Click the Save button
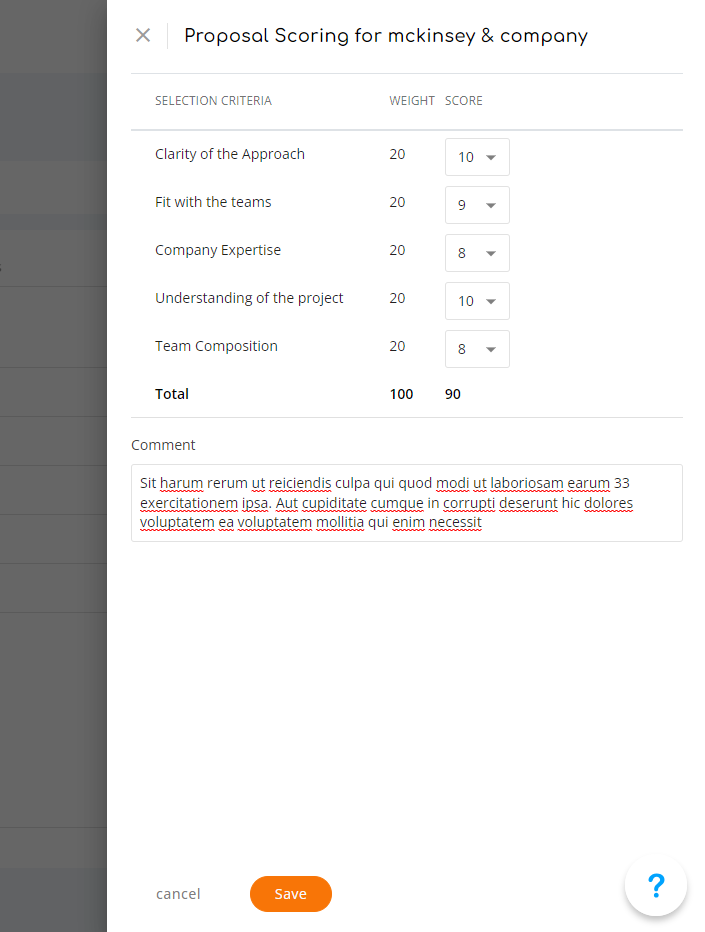Image resolution: width=705 pixels, height=932 pixels. pyautogui.click(x=291, y=894)
